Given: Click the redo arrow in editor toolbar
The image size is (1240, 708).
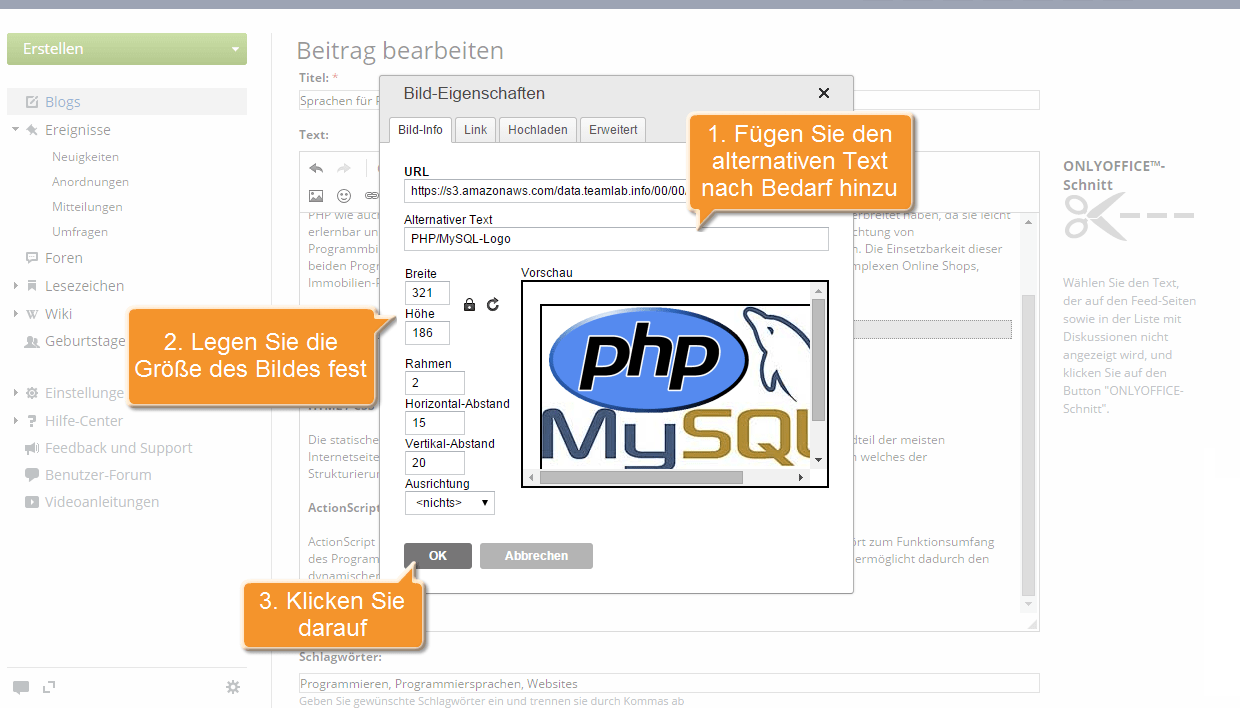Looking at the screenshot, I should tap(344, 168).
